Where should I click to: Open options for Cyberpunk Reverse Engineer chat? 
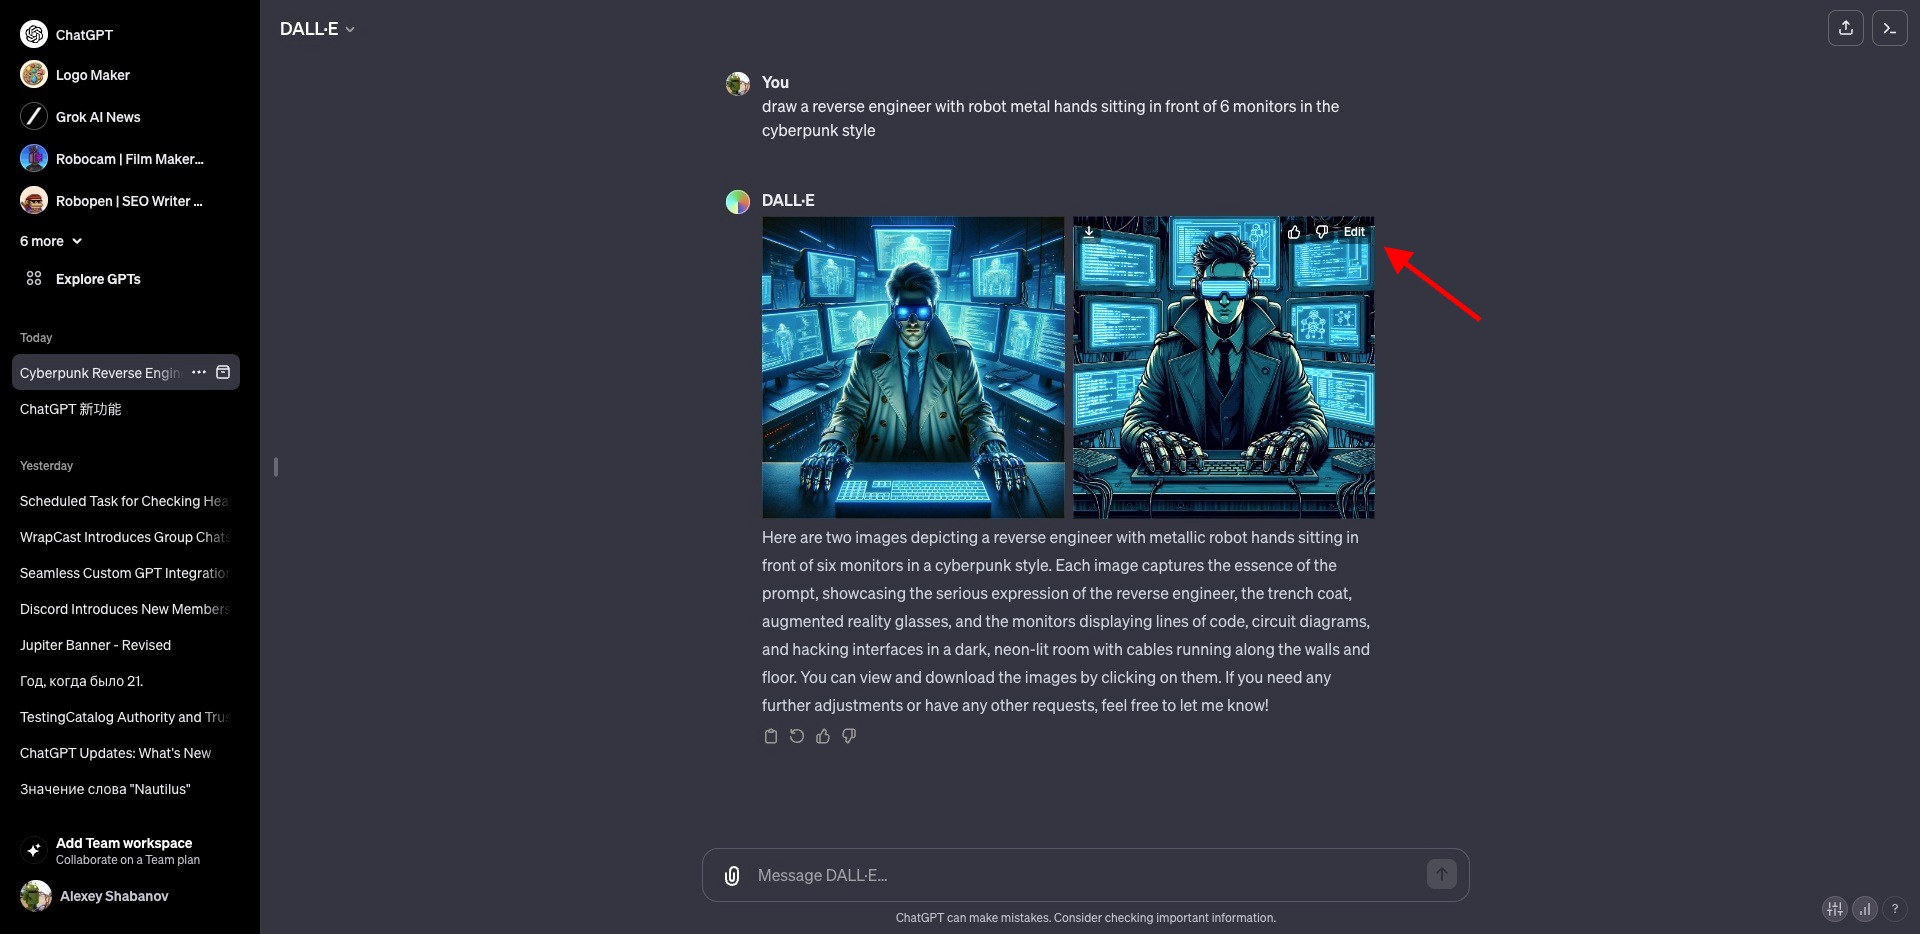(x=199, y=372)
